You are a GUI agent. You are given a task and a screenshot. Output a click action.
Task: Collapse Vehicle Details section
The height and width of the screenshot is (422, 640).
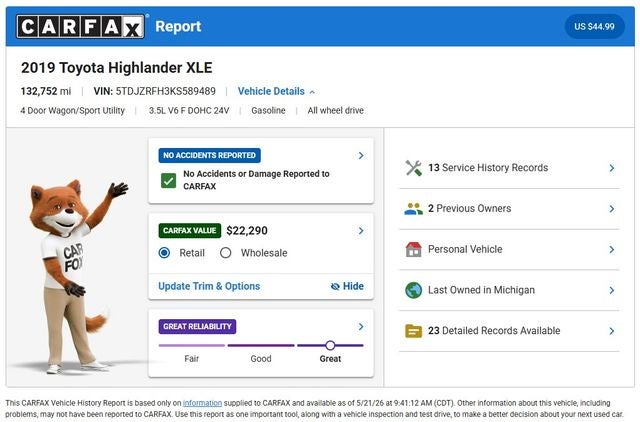coord(276,91)
